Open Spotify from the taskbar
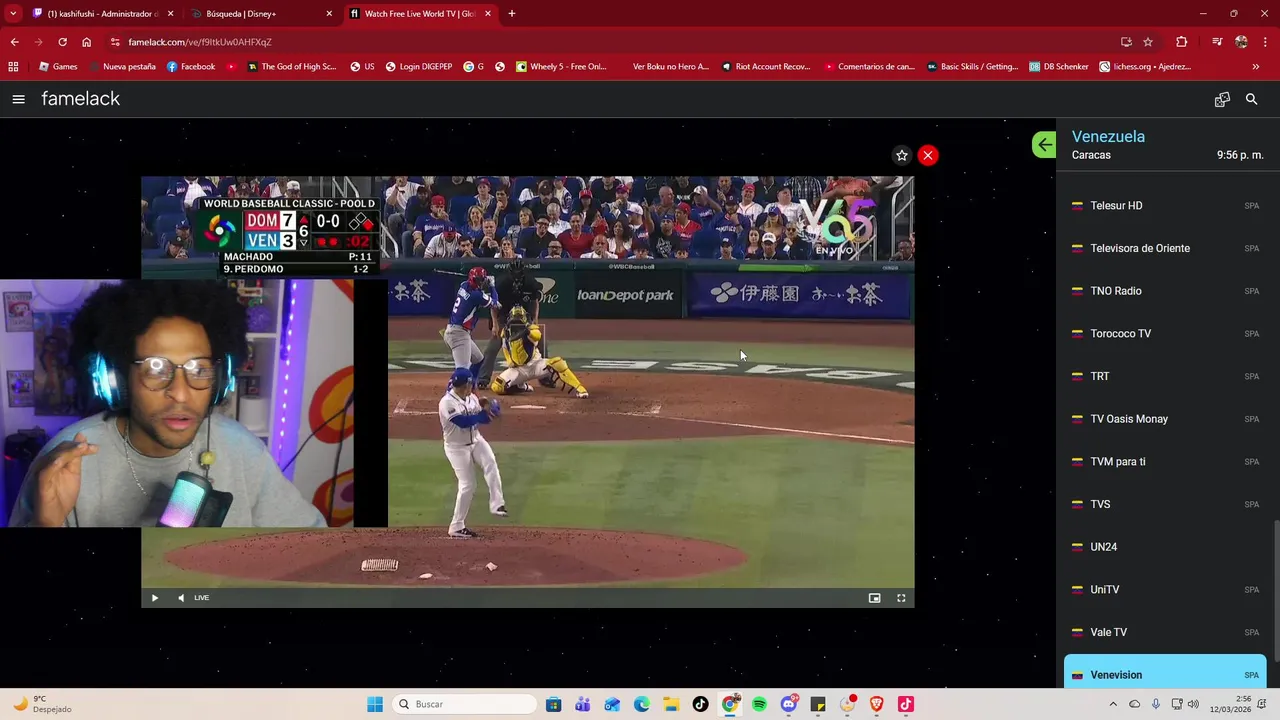 pos(759,704)
